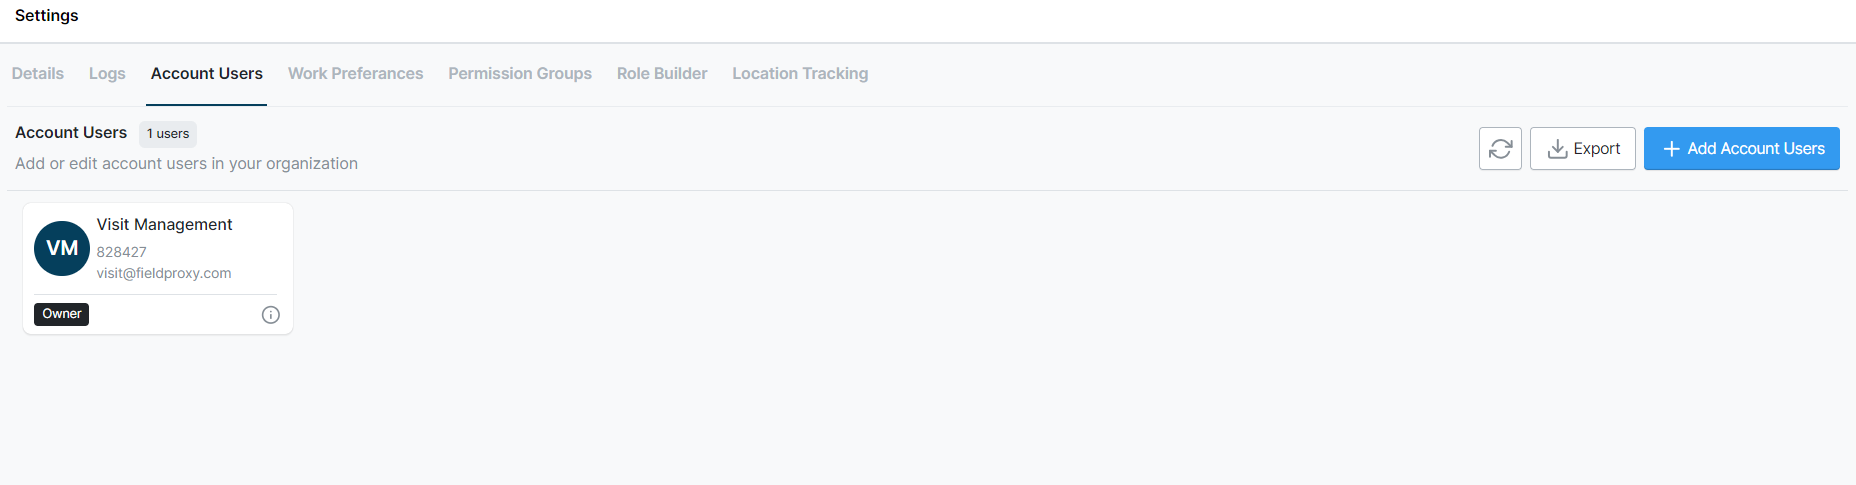Click the Owner role badge
1856x485 pixels.
pos(62,314)
